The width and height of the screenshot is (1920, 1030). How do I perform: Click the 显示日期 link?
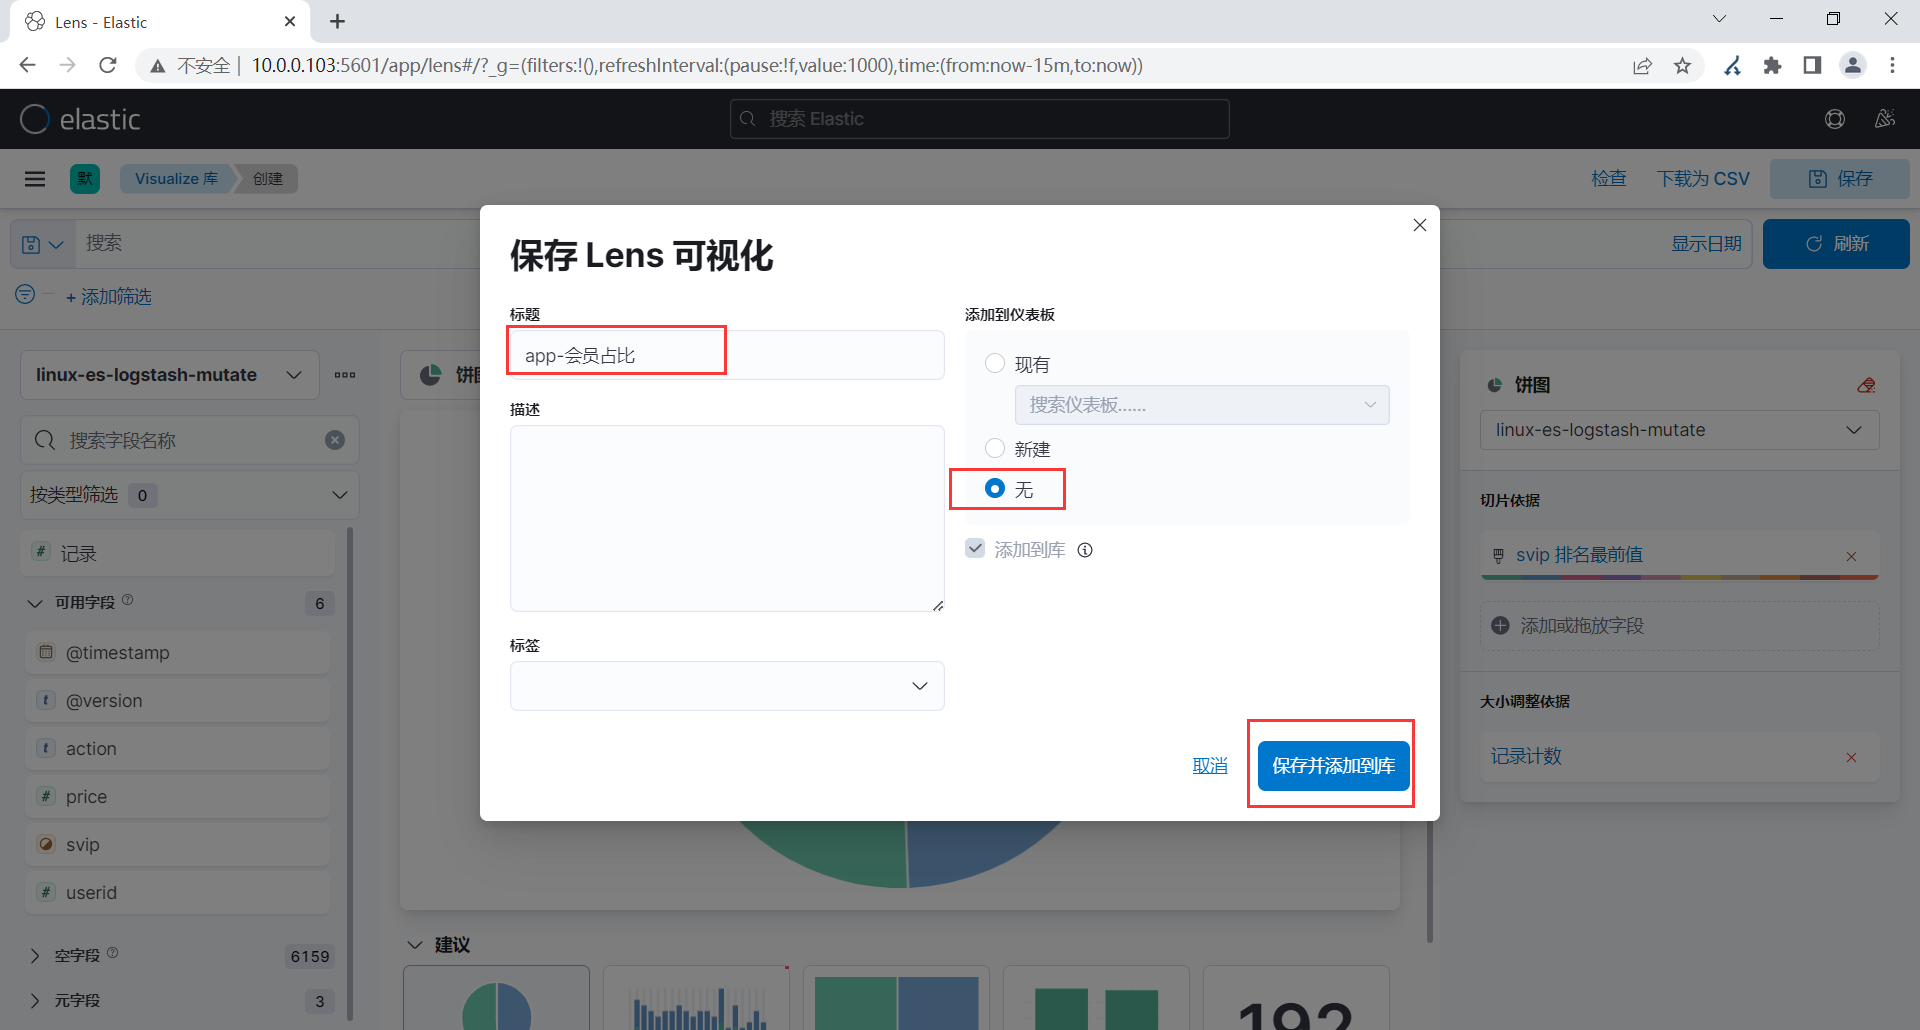point(1706,244)
